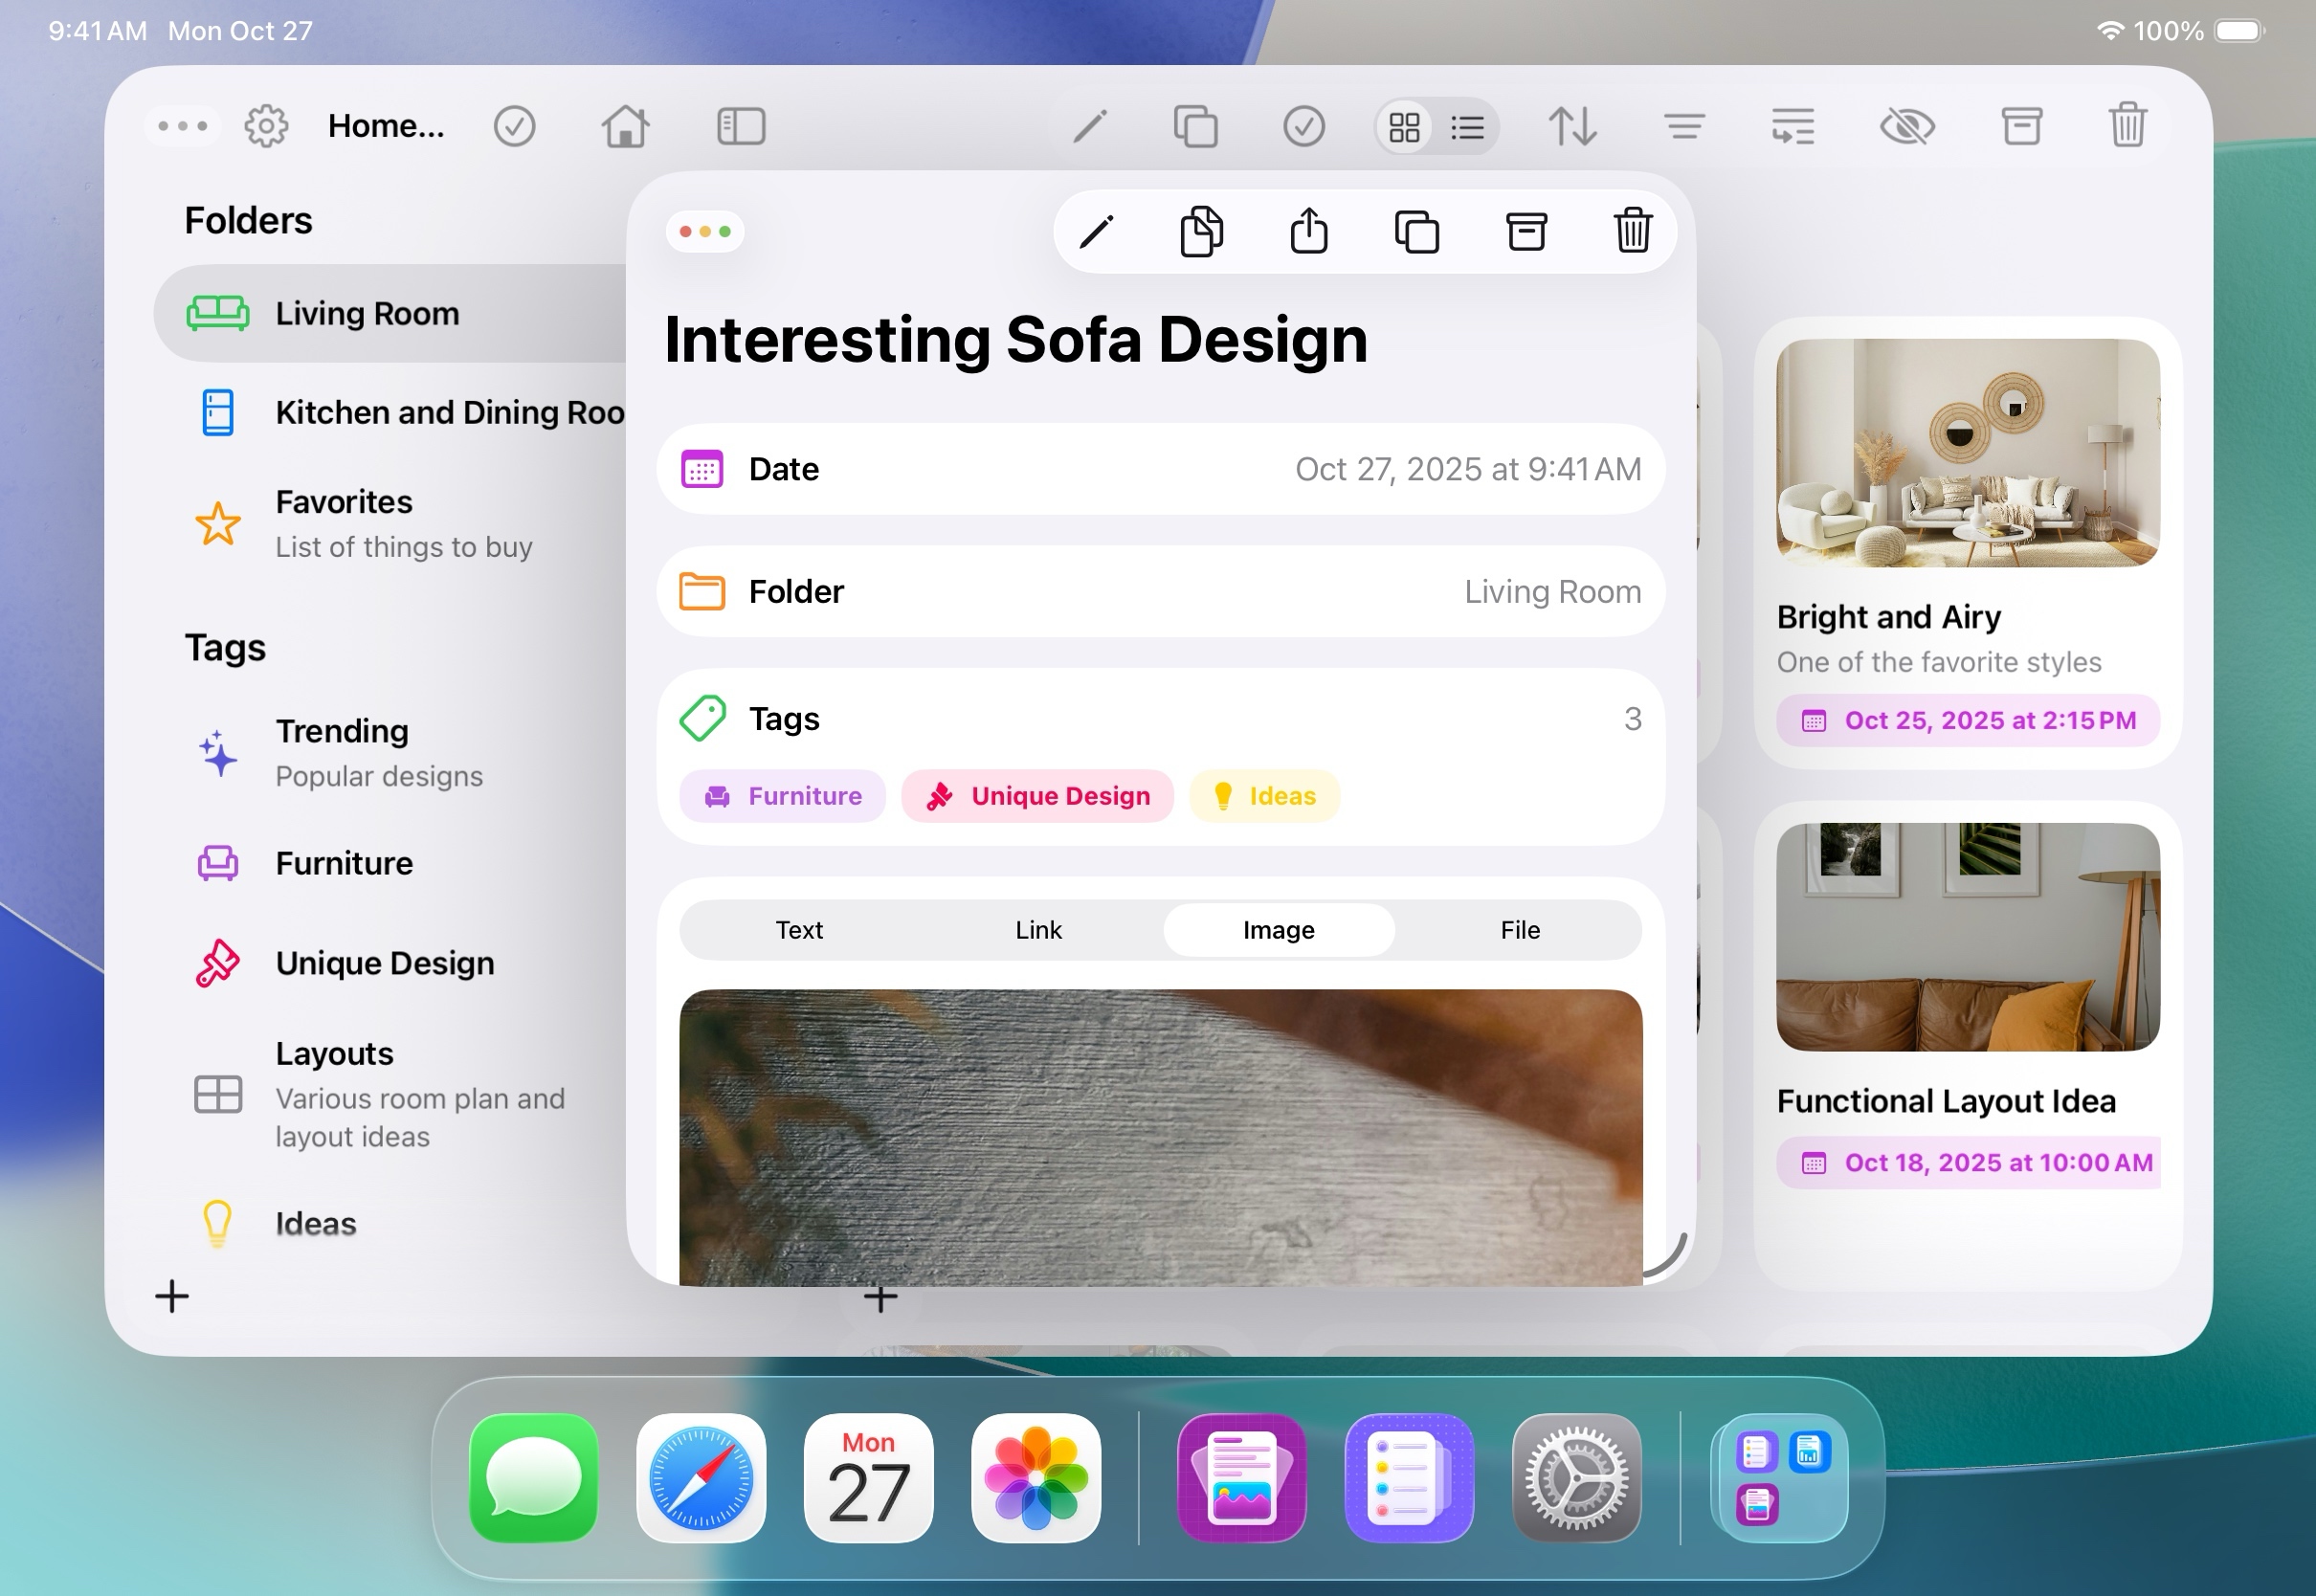Switch to the Text tab
Viewport: 2316px width, 1596px height.
point(799,930)
